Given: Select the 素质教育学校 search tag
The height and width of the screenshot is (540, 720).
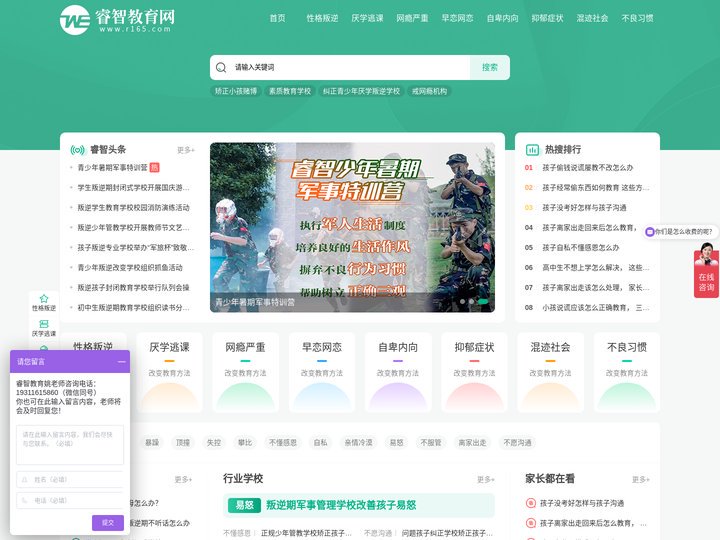Looking at the screenshot, I should 290,91.
